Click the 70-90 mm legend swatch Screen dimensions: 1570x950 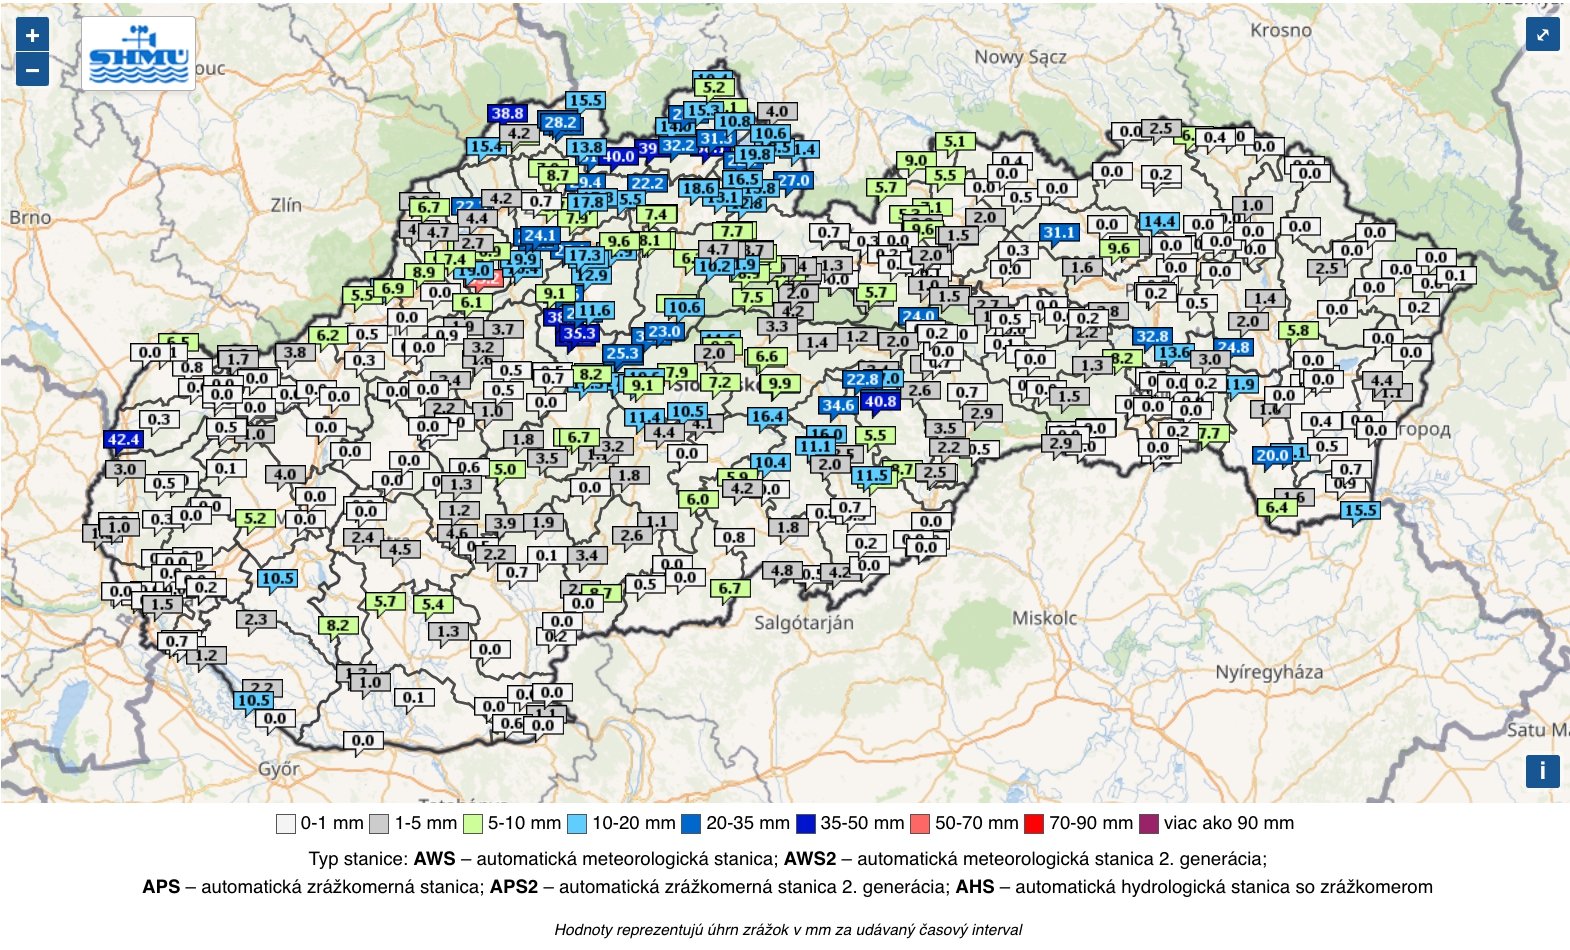coord(1034,824)
